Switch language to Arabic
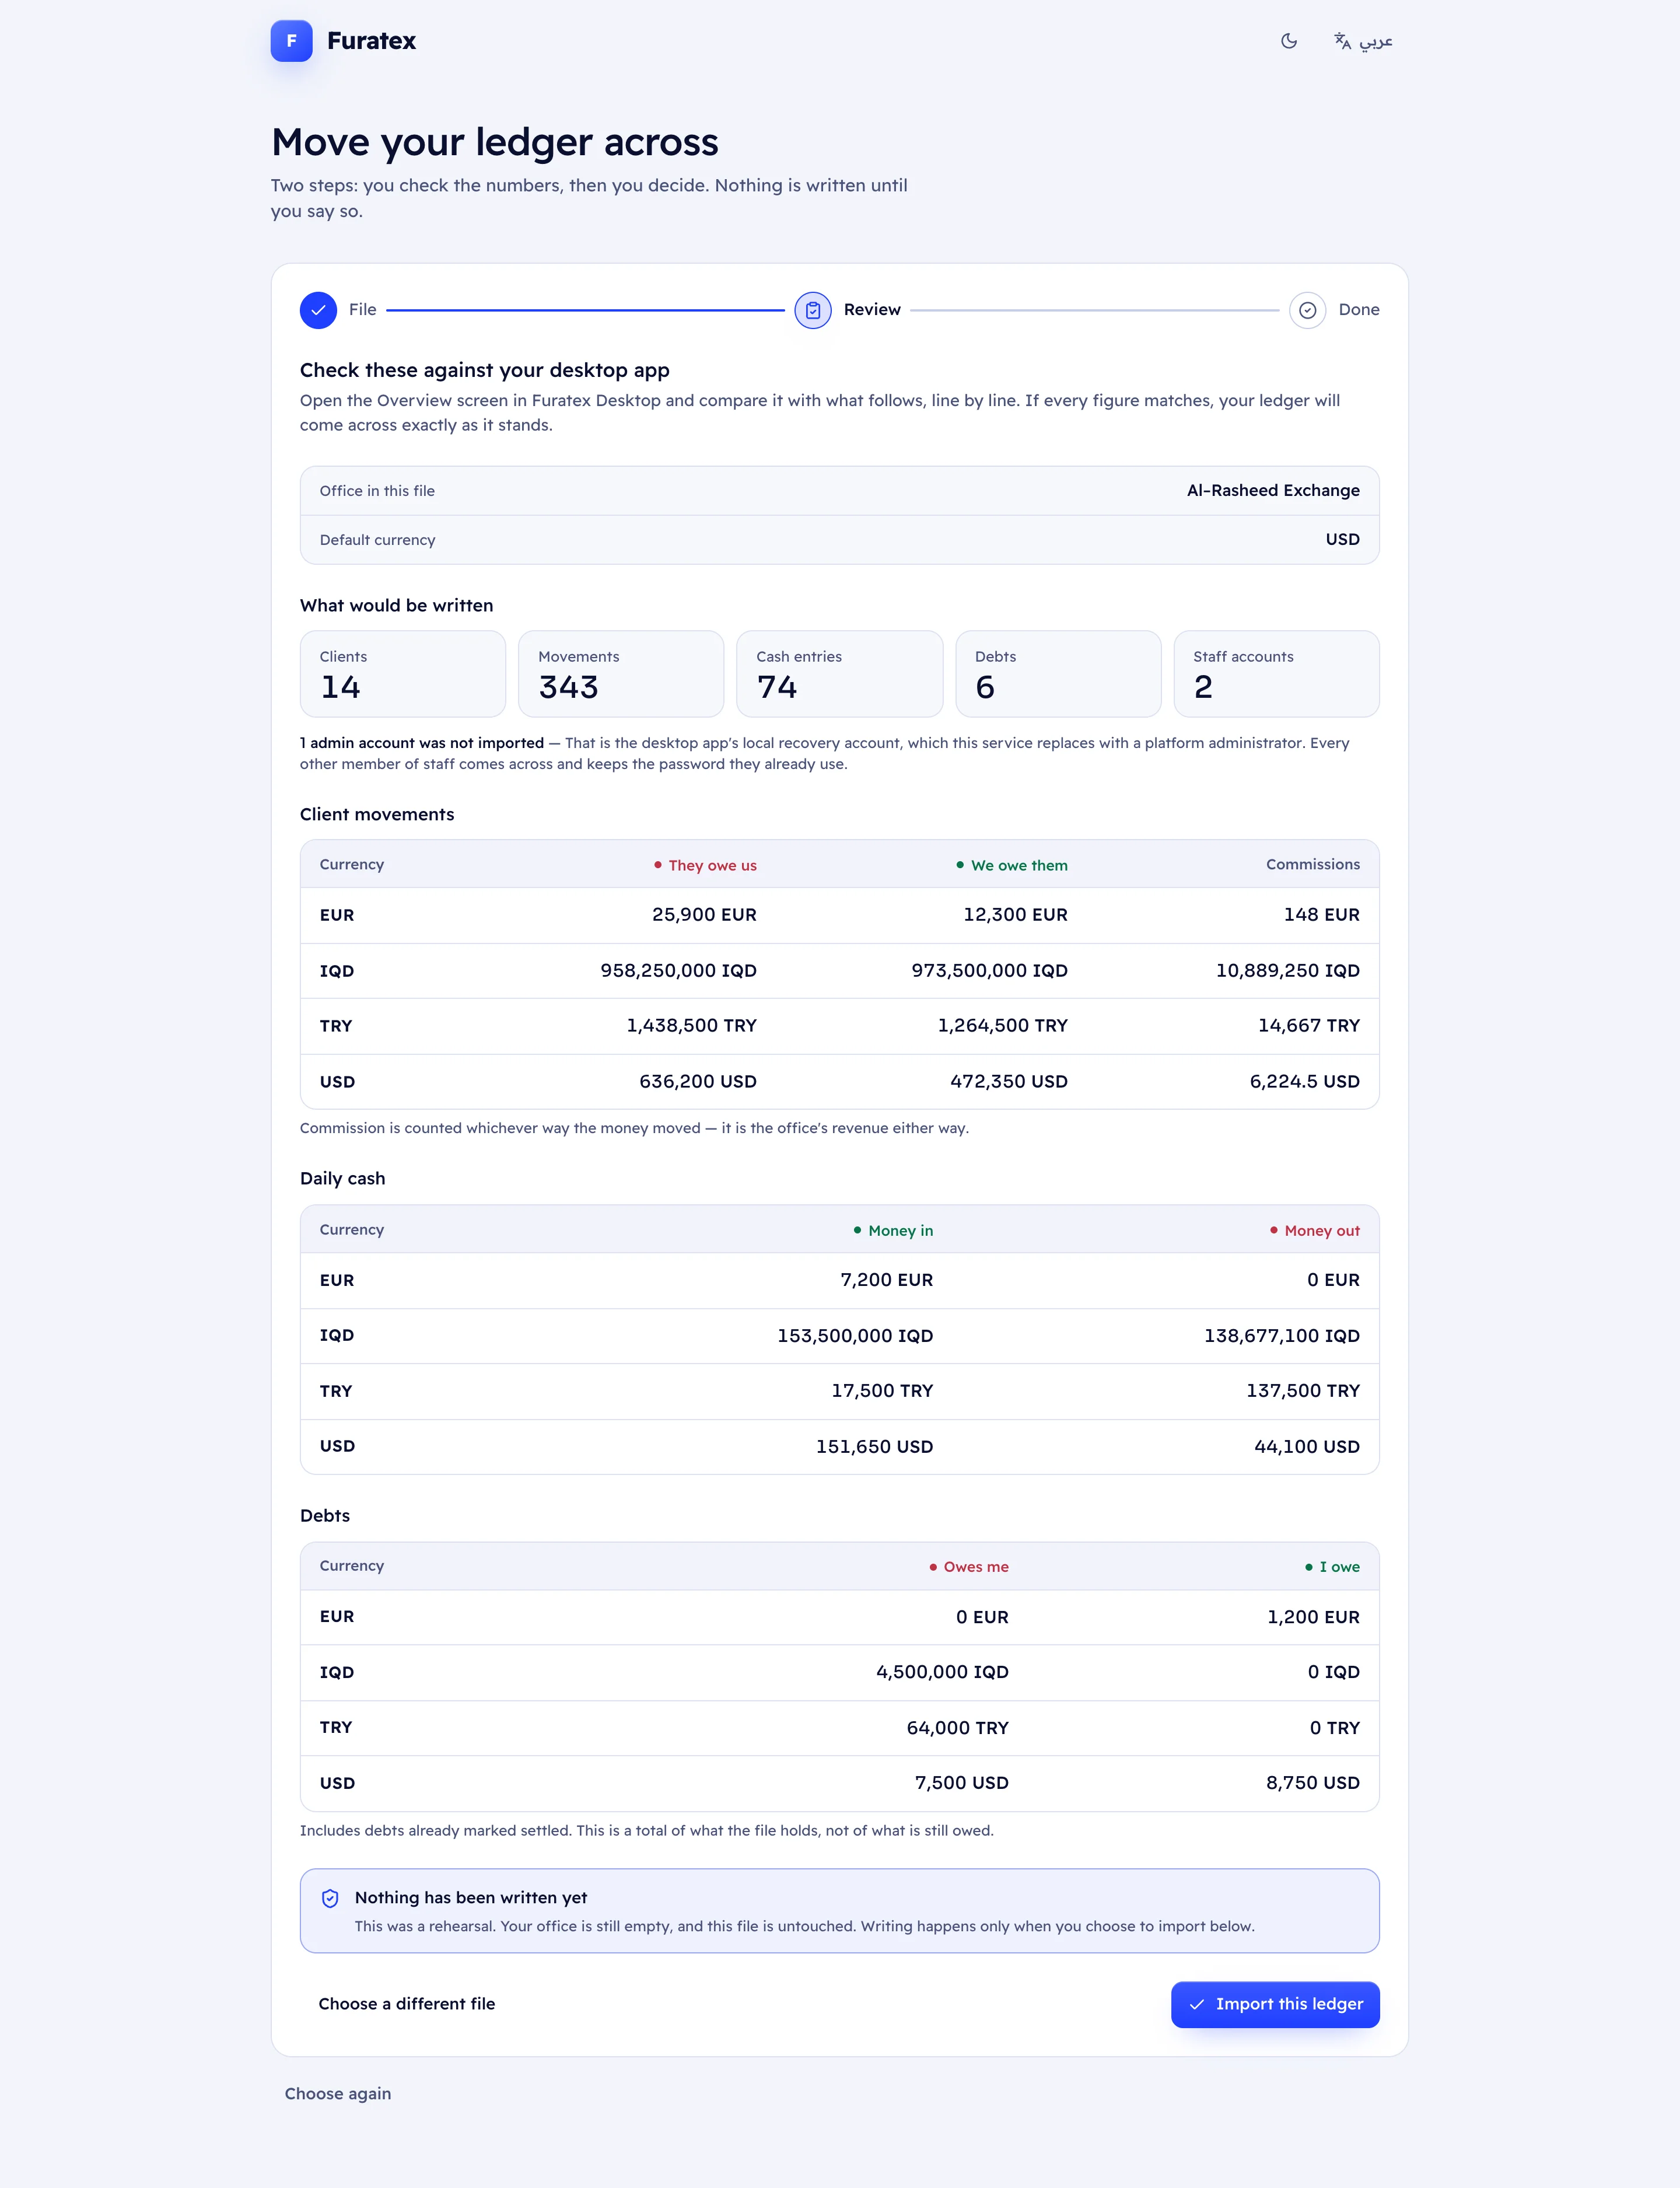The width and height of the screenshot is (1680, 2188). pos(1363,41)
